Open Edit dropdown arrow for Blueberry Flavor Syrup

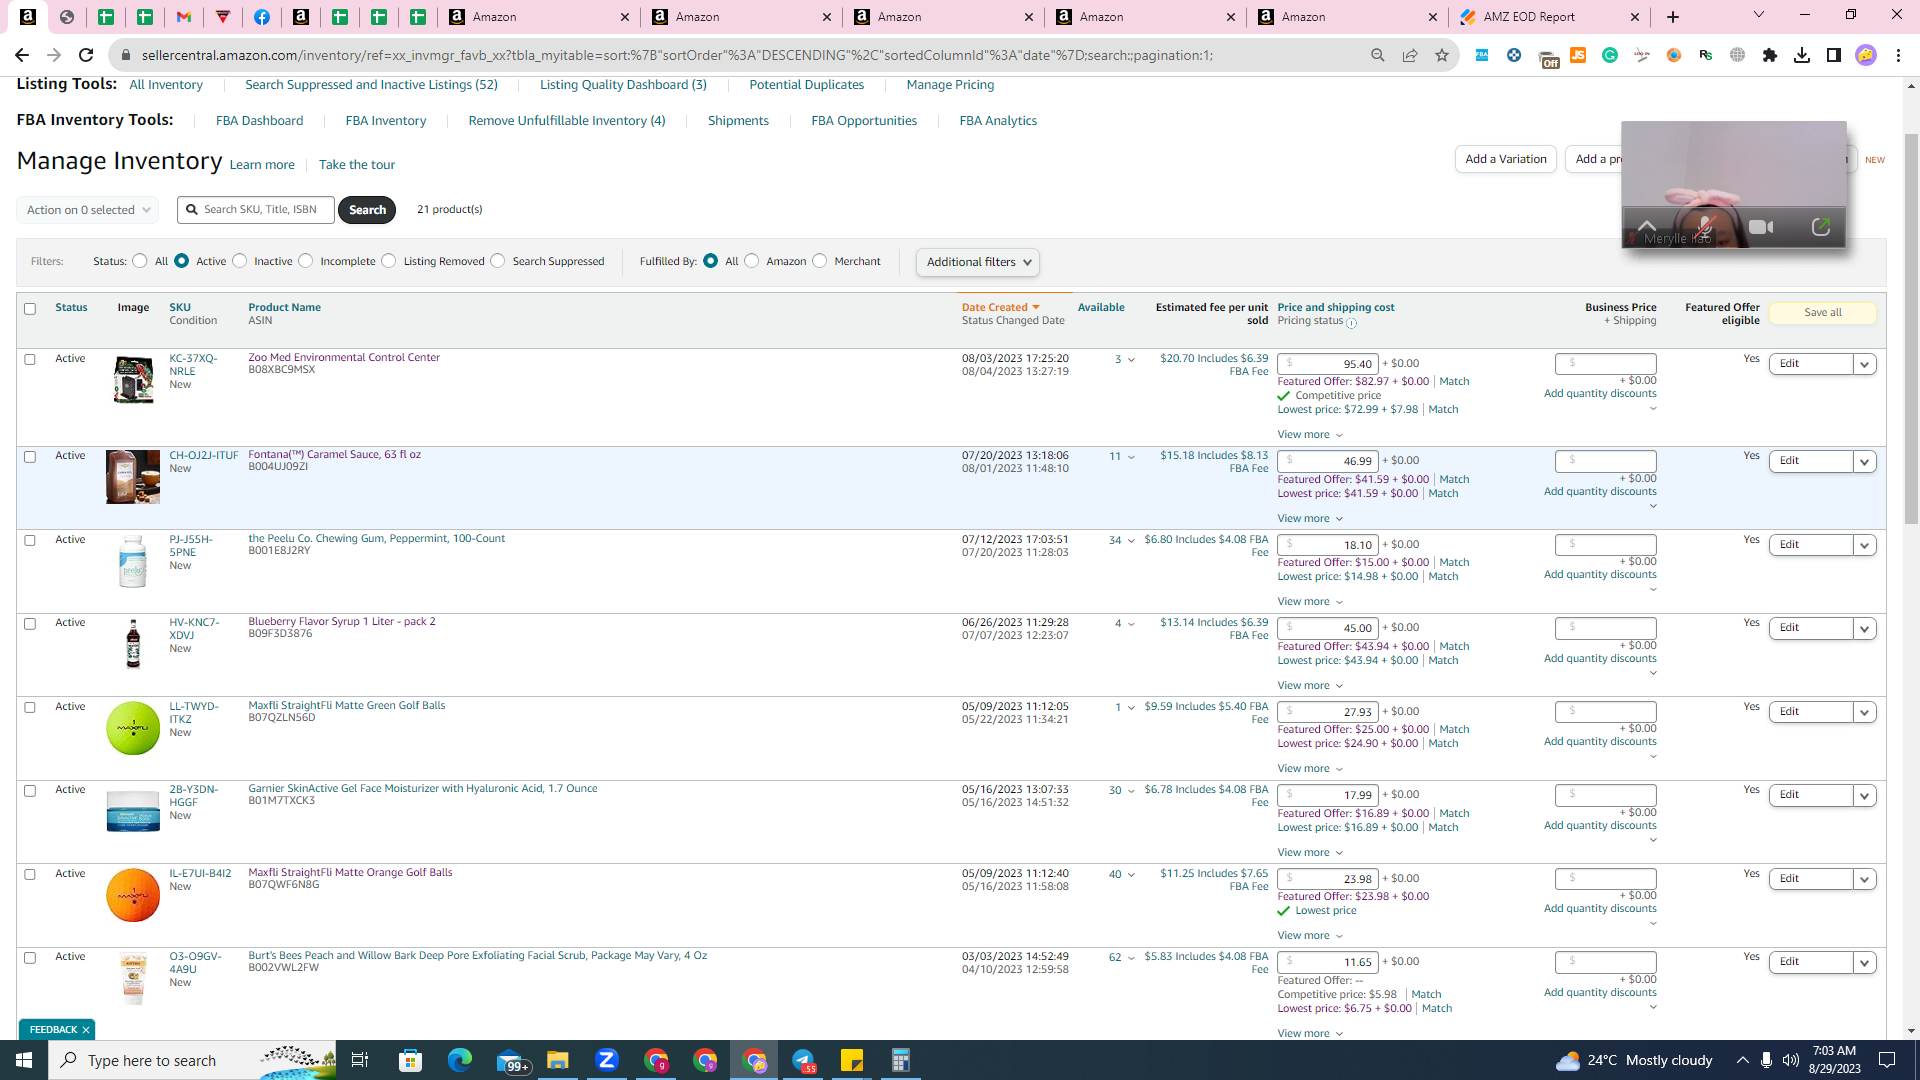(1864, 629)
